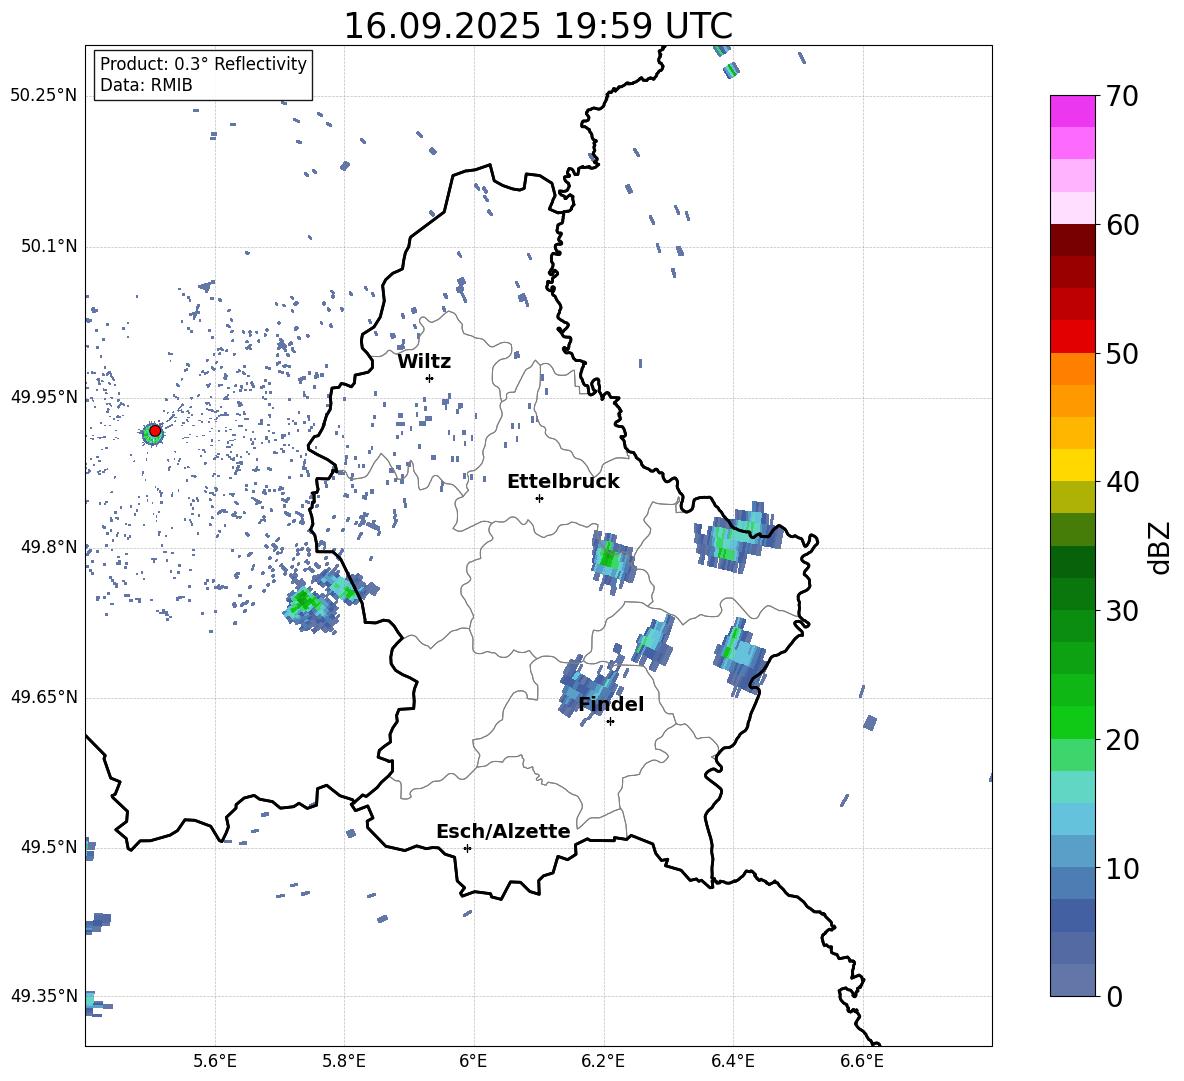Image resolution: width=1184 pixels, height=1081 pixels.
Task: Click the 50.1°N latitude label
Action: (49, 246)
